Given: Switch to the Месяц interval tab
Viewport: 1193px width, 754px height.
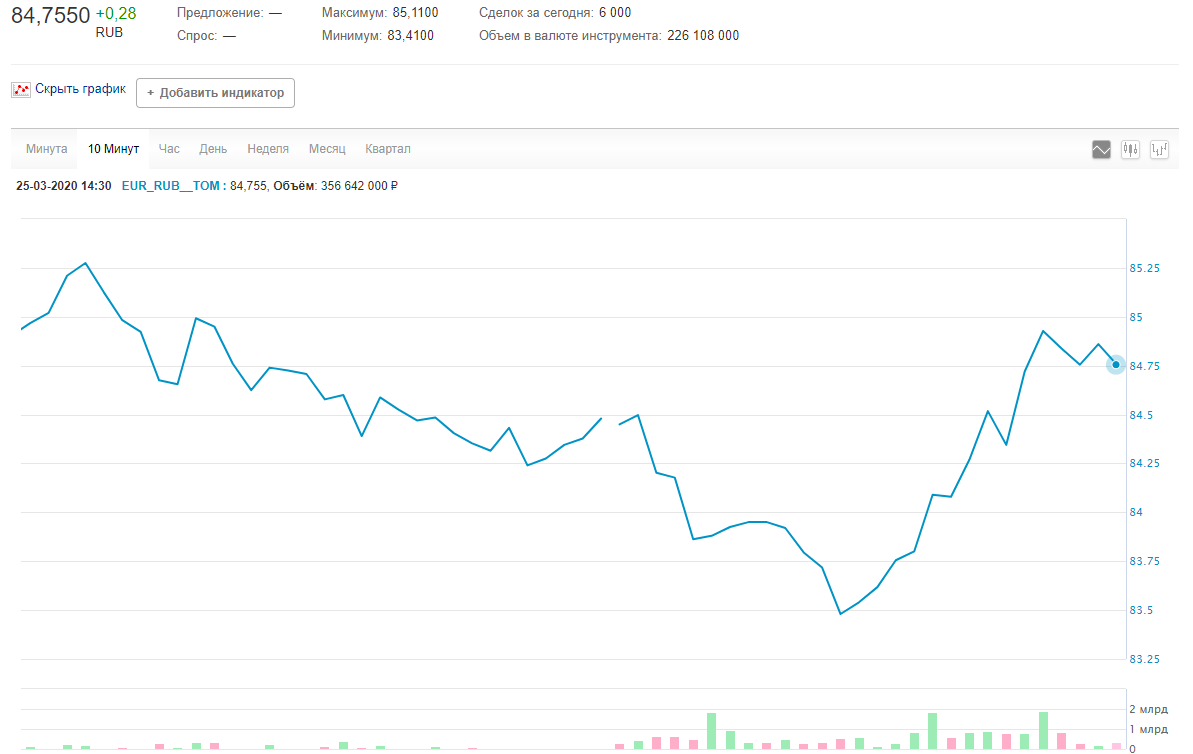Looking at the screenshot, I should (327, 149).
